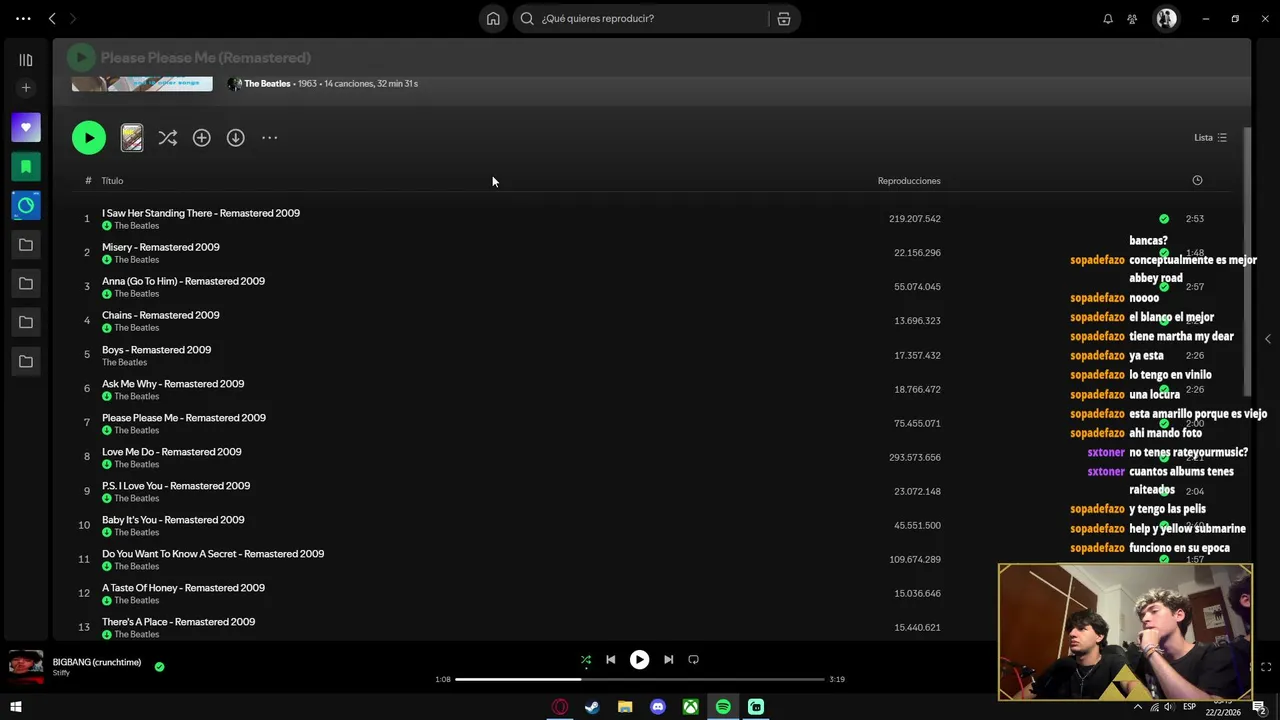Click the track list vertical scrollbar
This screenshot has width=1280, height=720.
(1247, 262)
